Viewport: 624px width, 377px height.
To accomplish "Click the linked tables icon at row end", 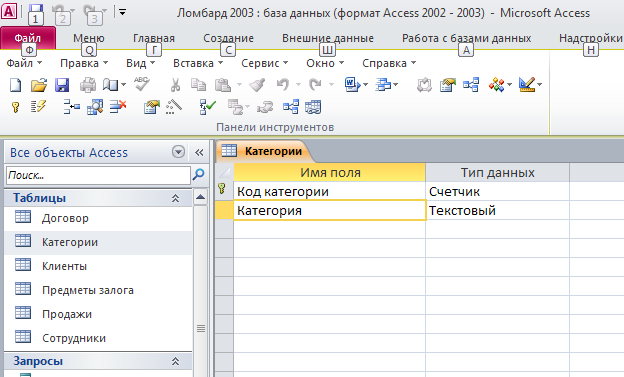I will pyautogui.click(x=313, y=107).
